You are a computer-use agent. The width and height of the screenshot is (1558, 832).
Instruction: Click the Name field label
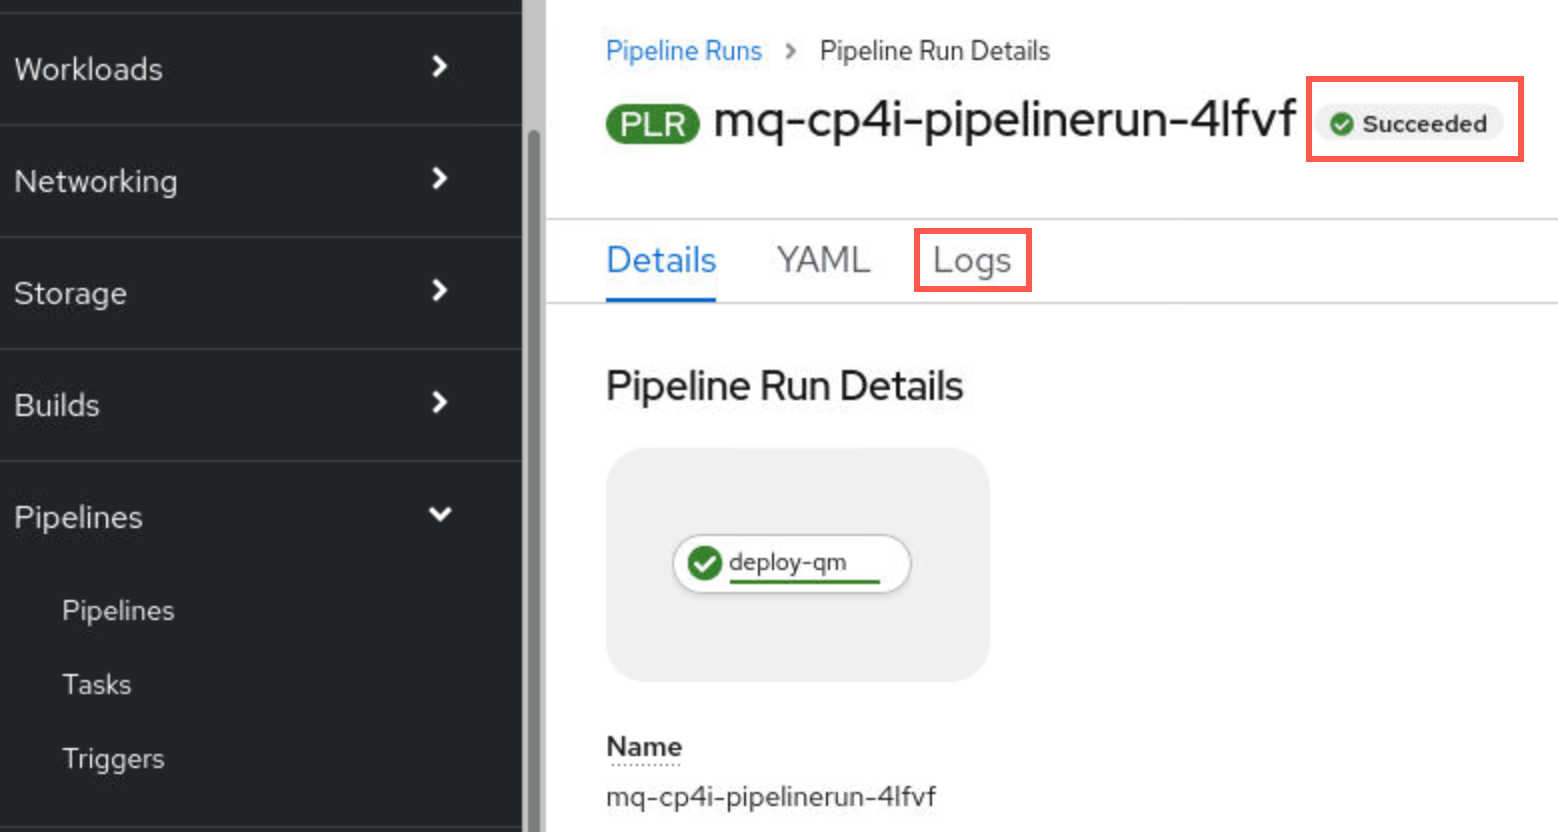pyautogui.click(x=644, y=747)
